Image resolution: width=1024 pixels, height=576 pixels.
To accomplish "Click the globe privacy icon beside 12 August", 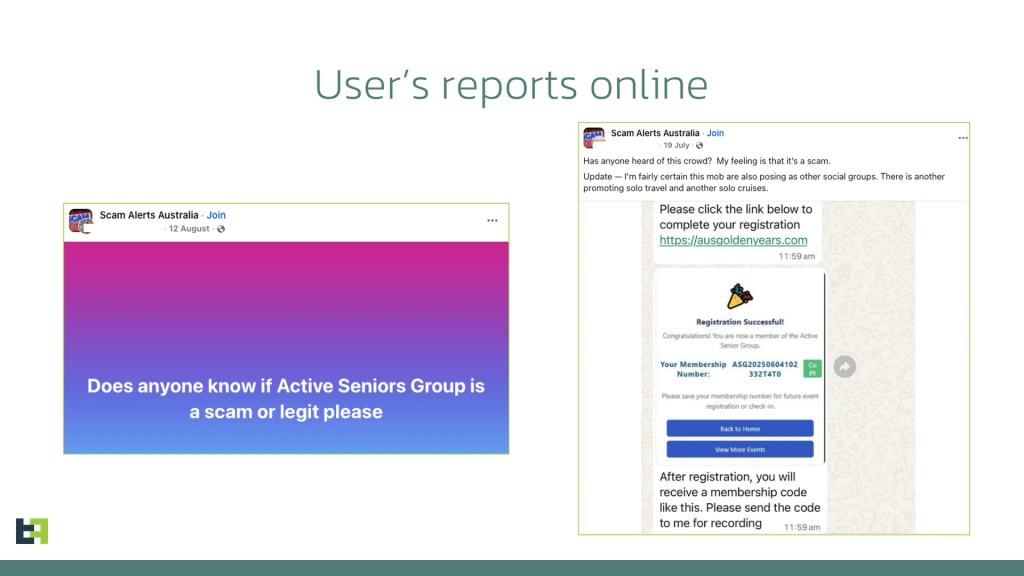I will click(x=221, y=229).
